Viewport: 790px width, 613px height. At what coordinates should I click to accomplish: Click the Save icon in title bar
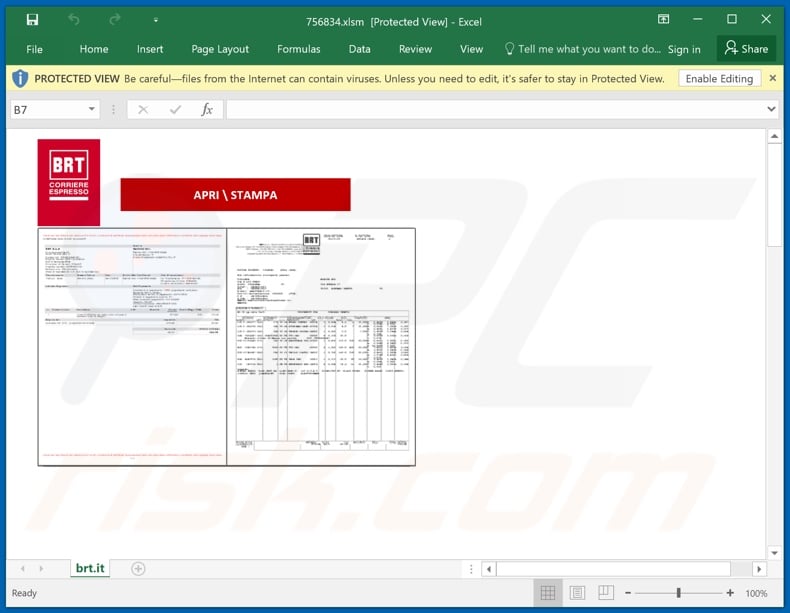32,20
